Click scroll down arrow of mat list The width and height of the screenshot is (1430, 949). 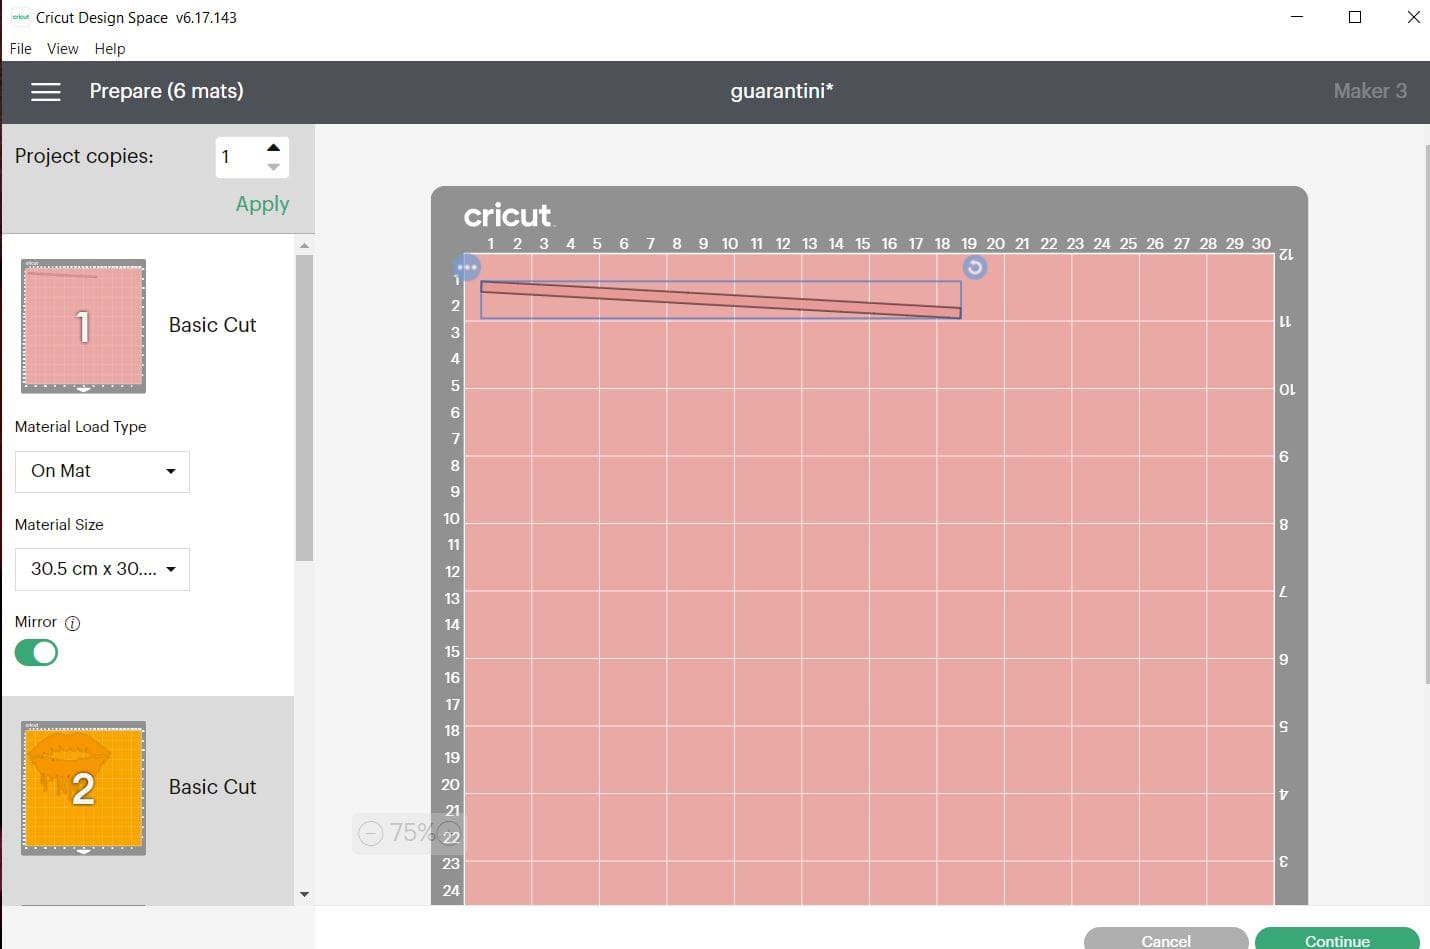pos(304,894)
